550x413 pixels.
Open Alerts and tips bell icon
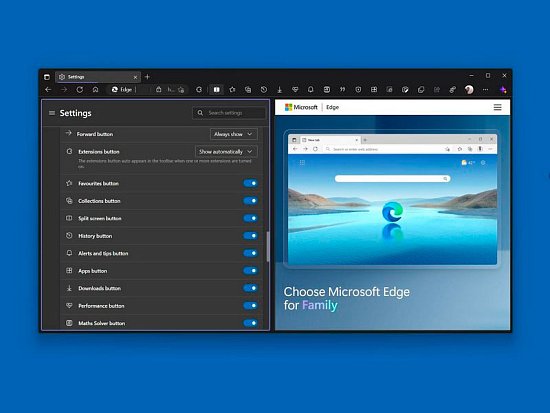coord(311,90)
